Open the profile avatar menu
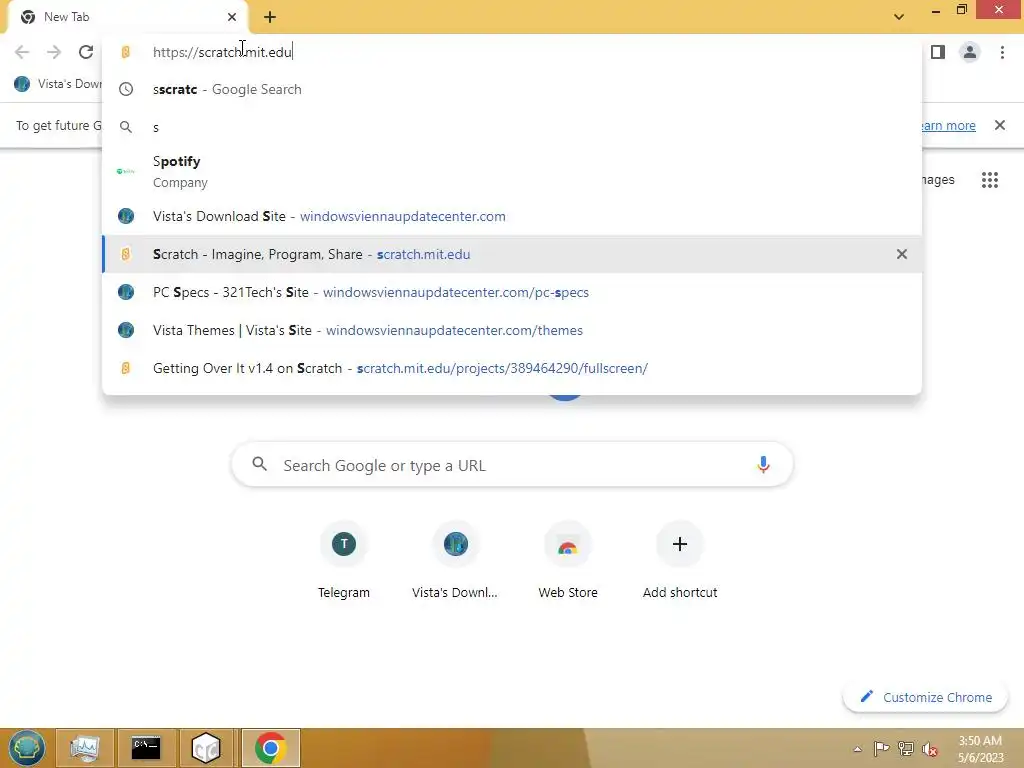1024x768 pixels. click(970, 52)
